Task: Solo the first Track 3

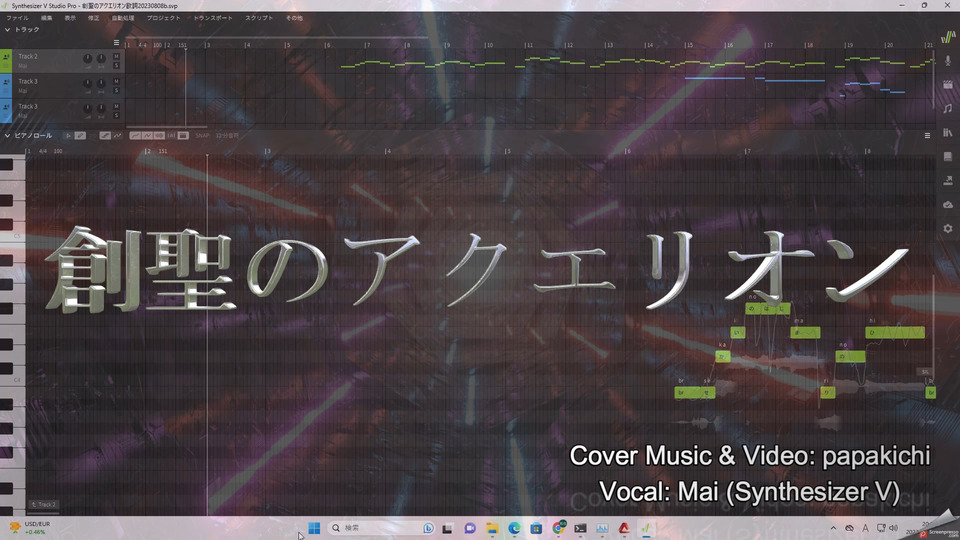Action: tap(116, 90)
